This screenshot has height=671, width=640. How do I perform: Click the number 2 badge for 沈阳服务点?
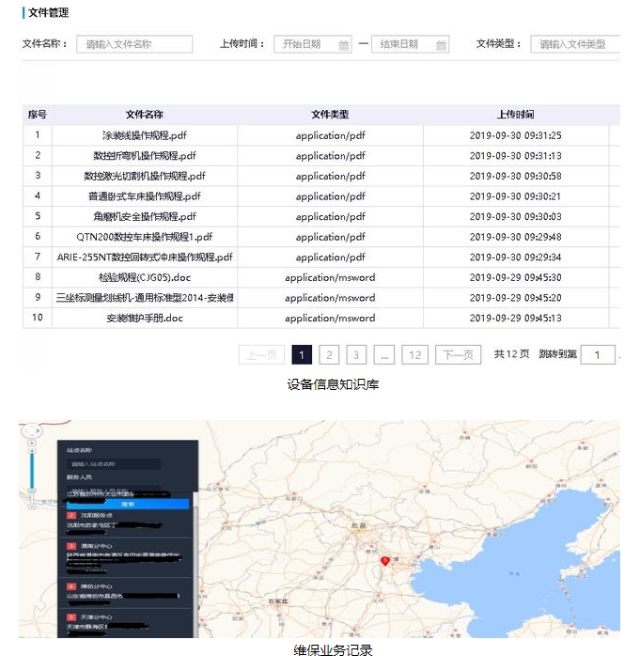click(x=71, y=516)
